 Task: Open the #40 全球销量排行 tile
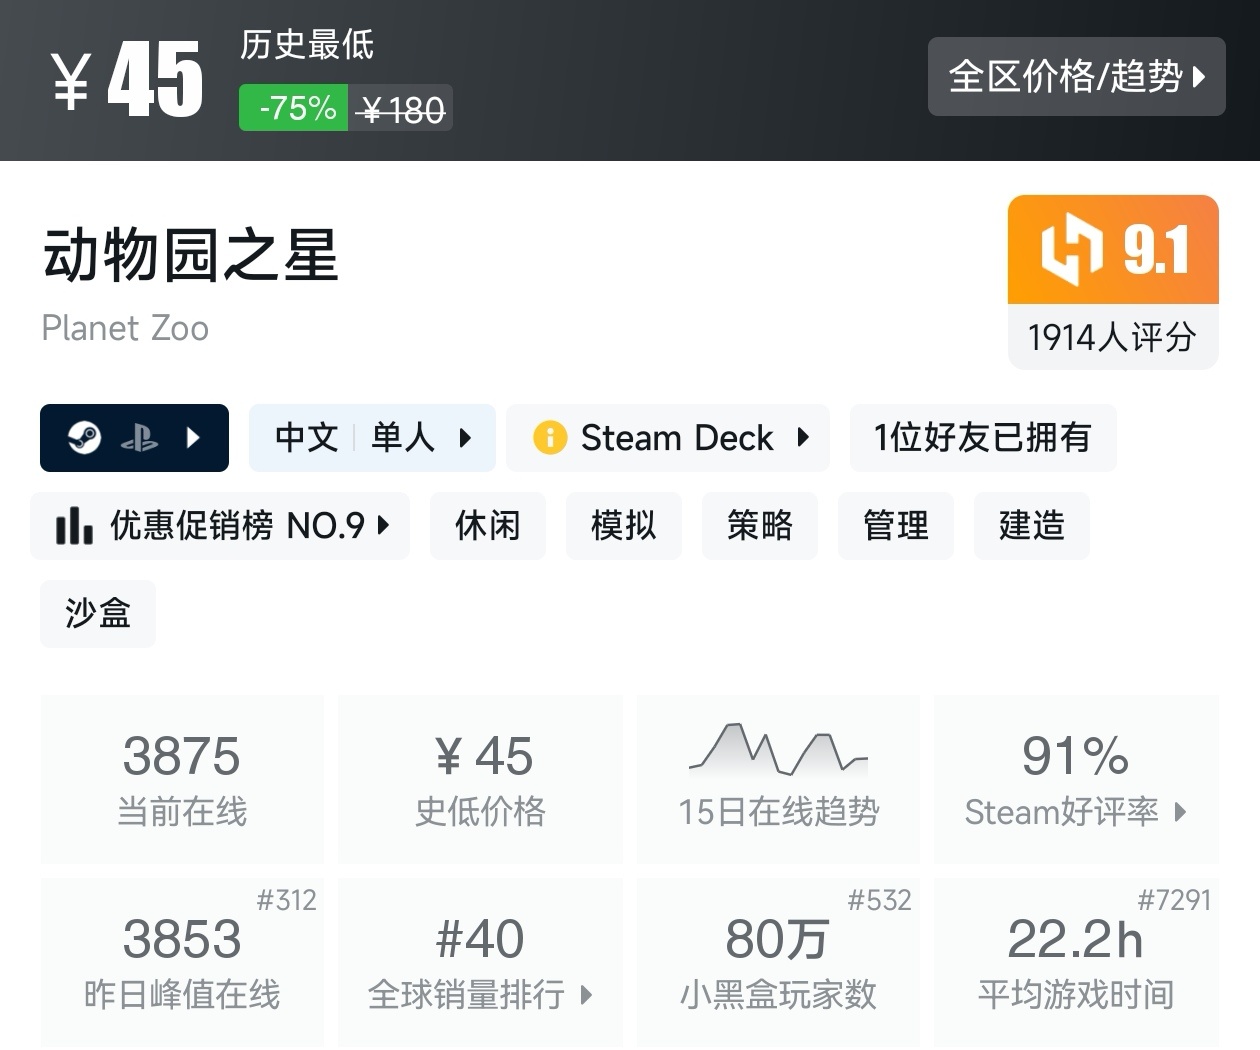point(480,962)
